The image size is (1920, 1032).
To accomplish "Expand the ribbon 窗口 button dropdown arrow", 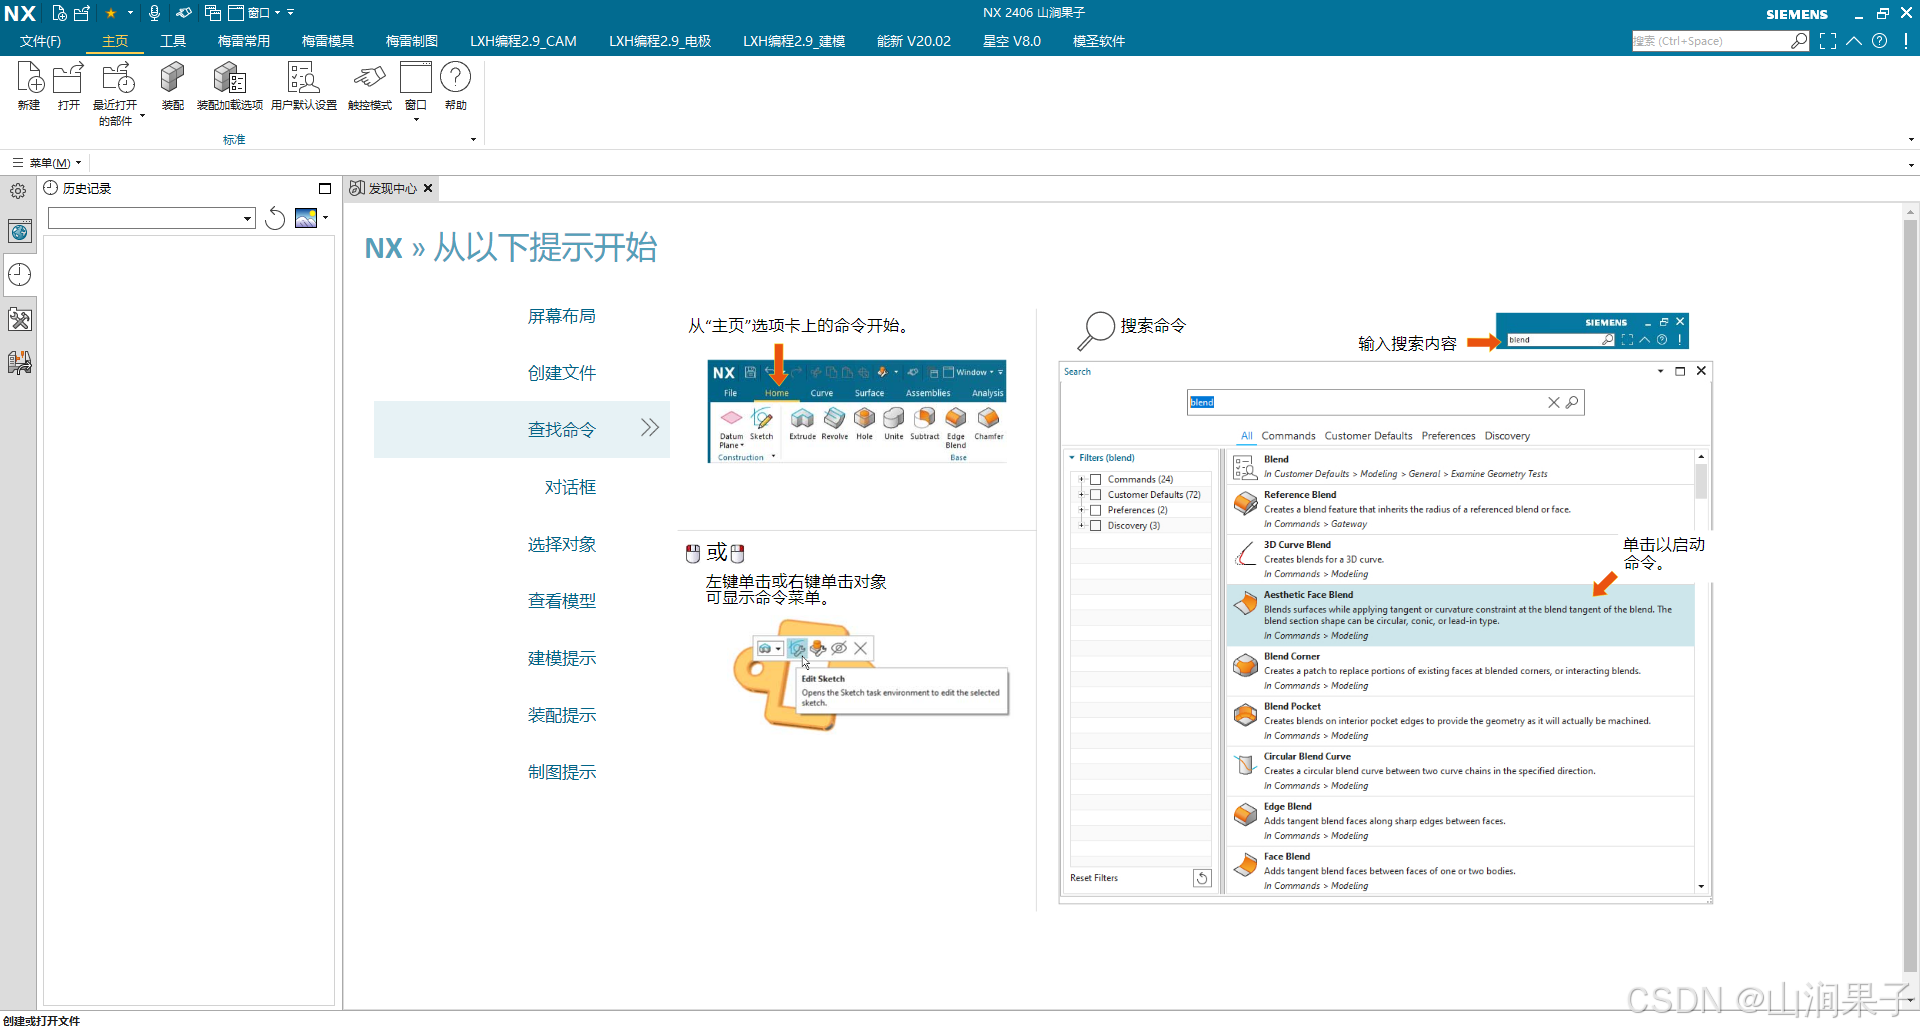I will pyautogui.click(x=416, y=120).
